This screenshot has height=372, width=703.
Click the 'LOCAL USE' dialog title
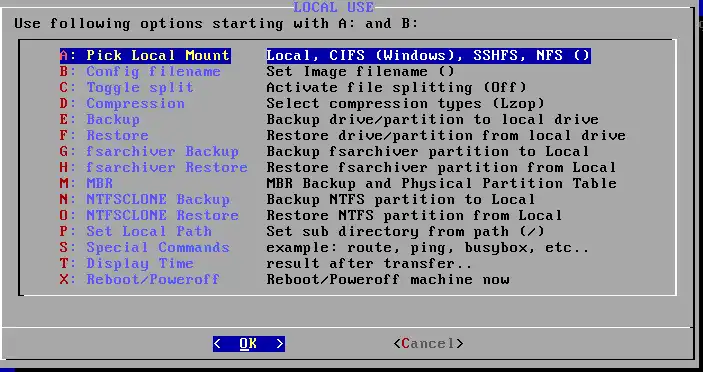[x=333, y=7]
